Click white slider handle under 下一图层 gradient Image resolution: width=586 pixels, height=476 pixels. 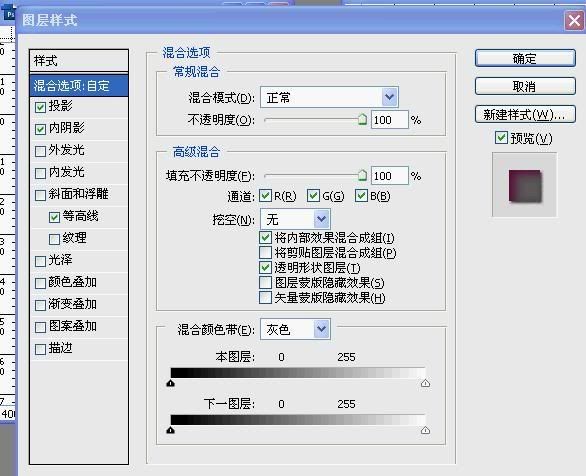(425, 430)
